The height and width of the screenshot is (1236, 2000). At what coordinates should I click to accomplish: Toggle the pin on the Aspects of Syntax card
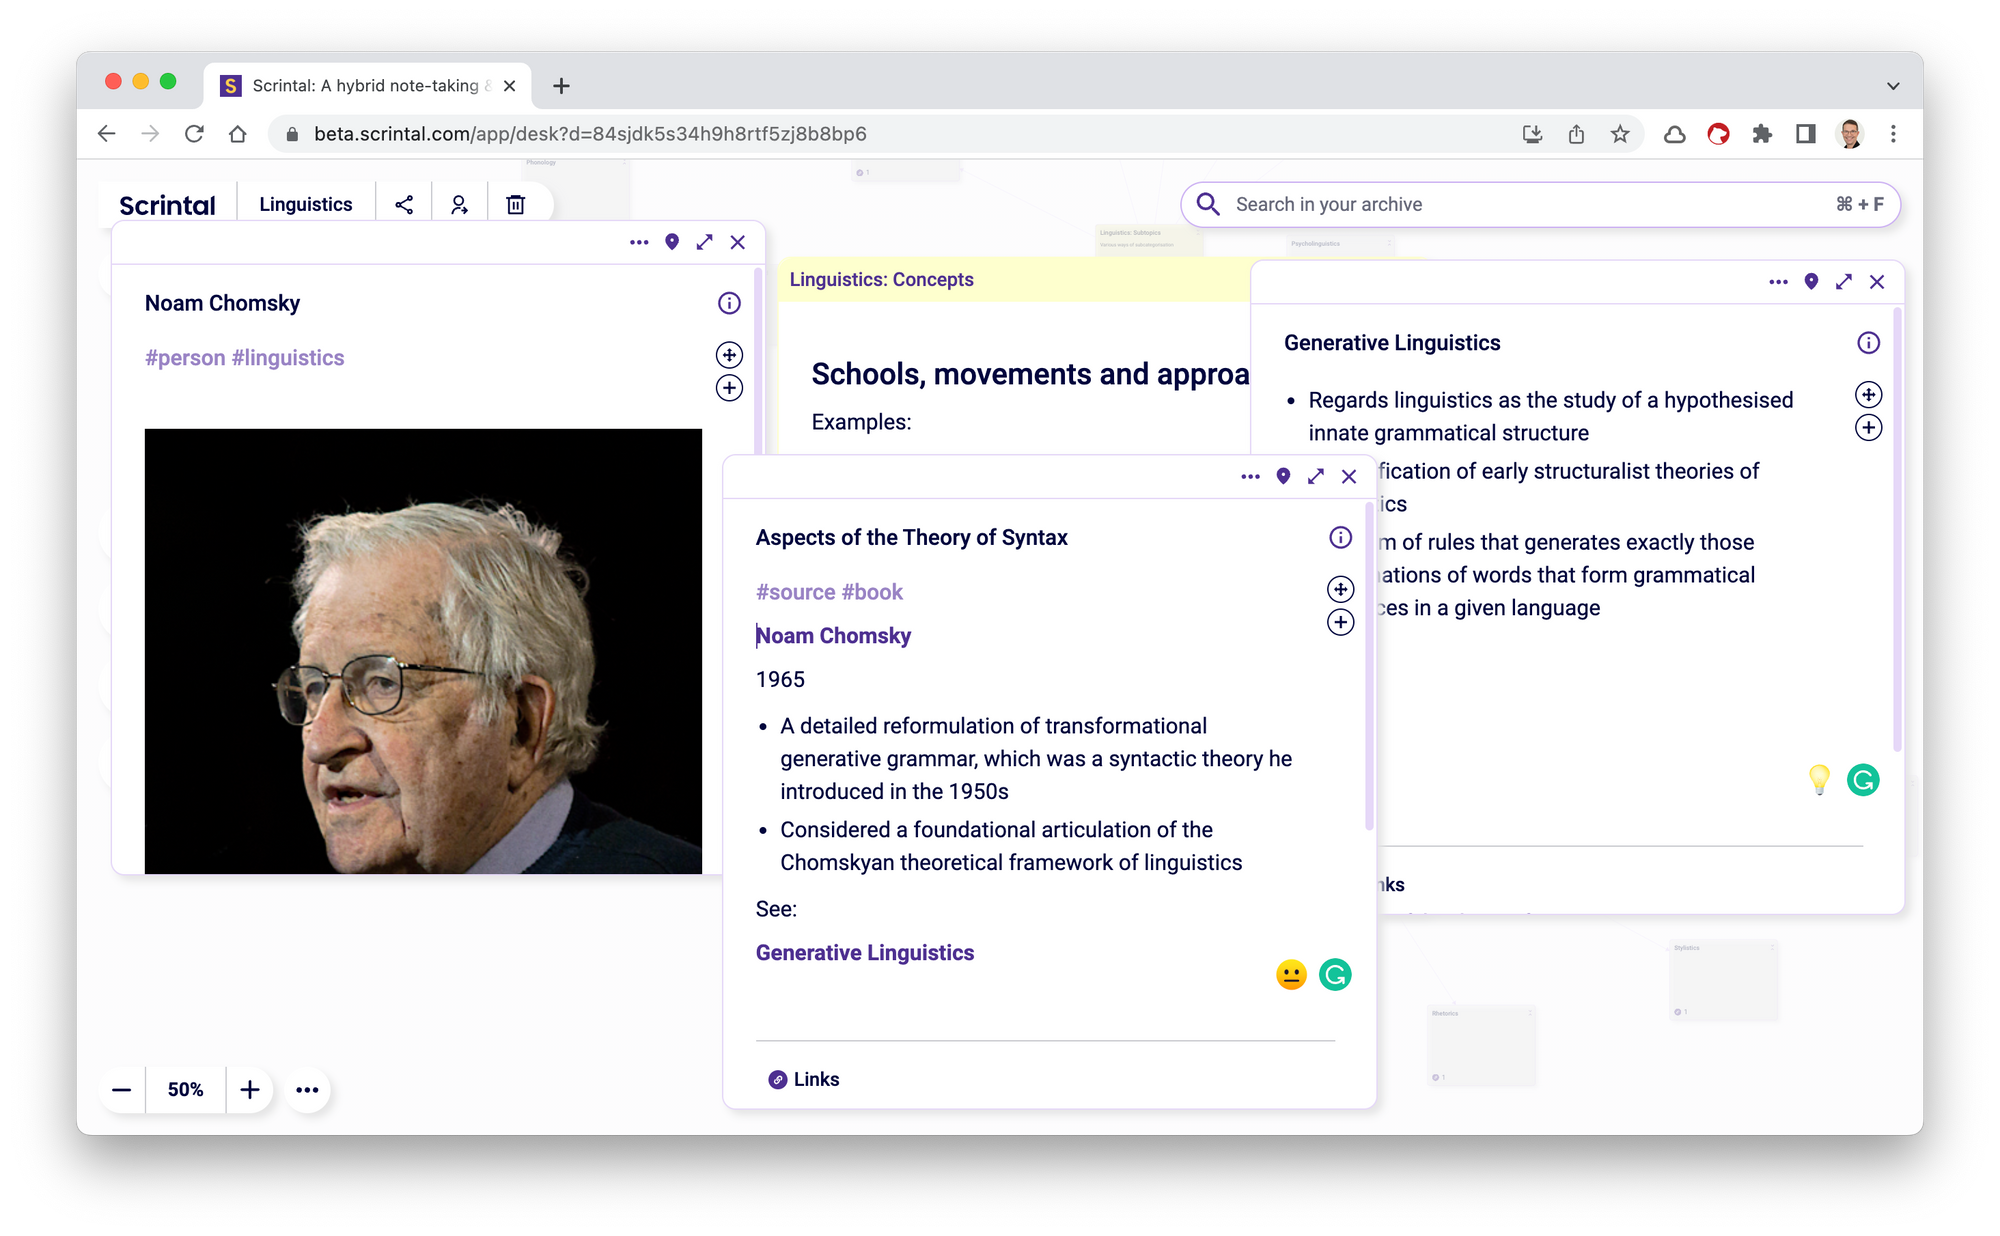[x=1283, y=477]
